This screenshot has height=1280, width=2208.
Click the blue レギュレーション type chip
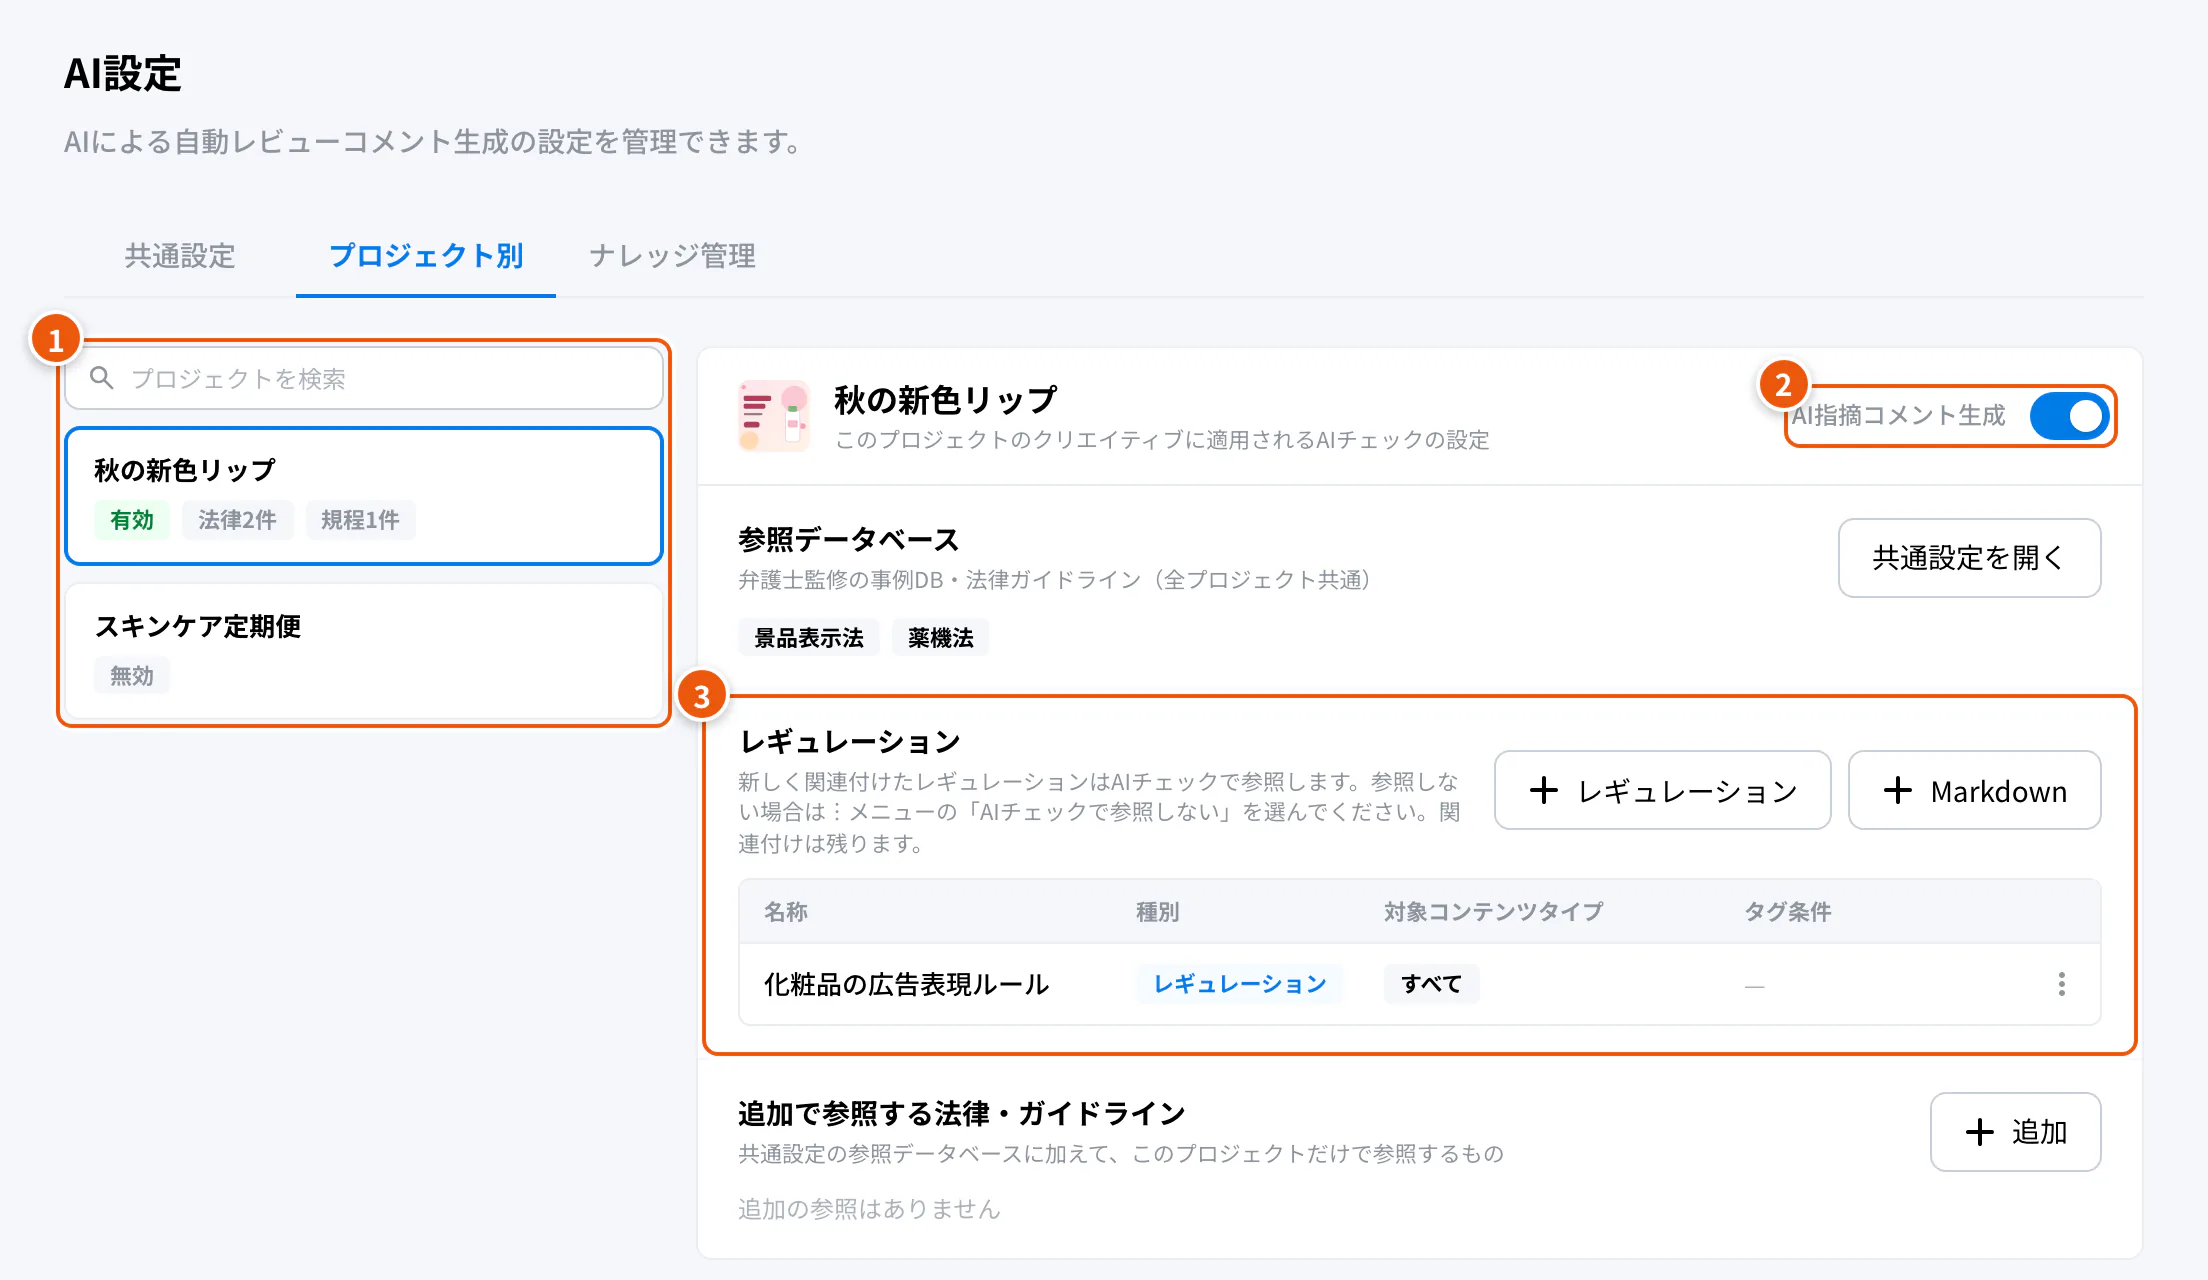(1239, 984)
